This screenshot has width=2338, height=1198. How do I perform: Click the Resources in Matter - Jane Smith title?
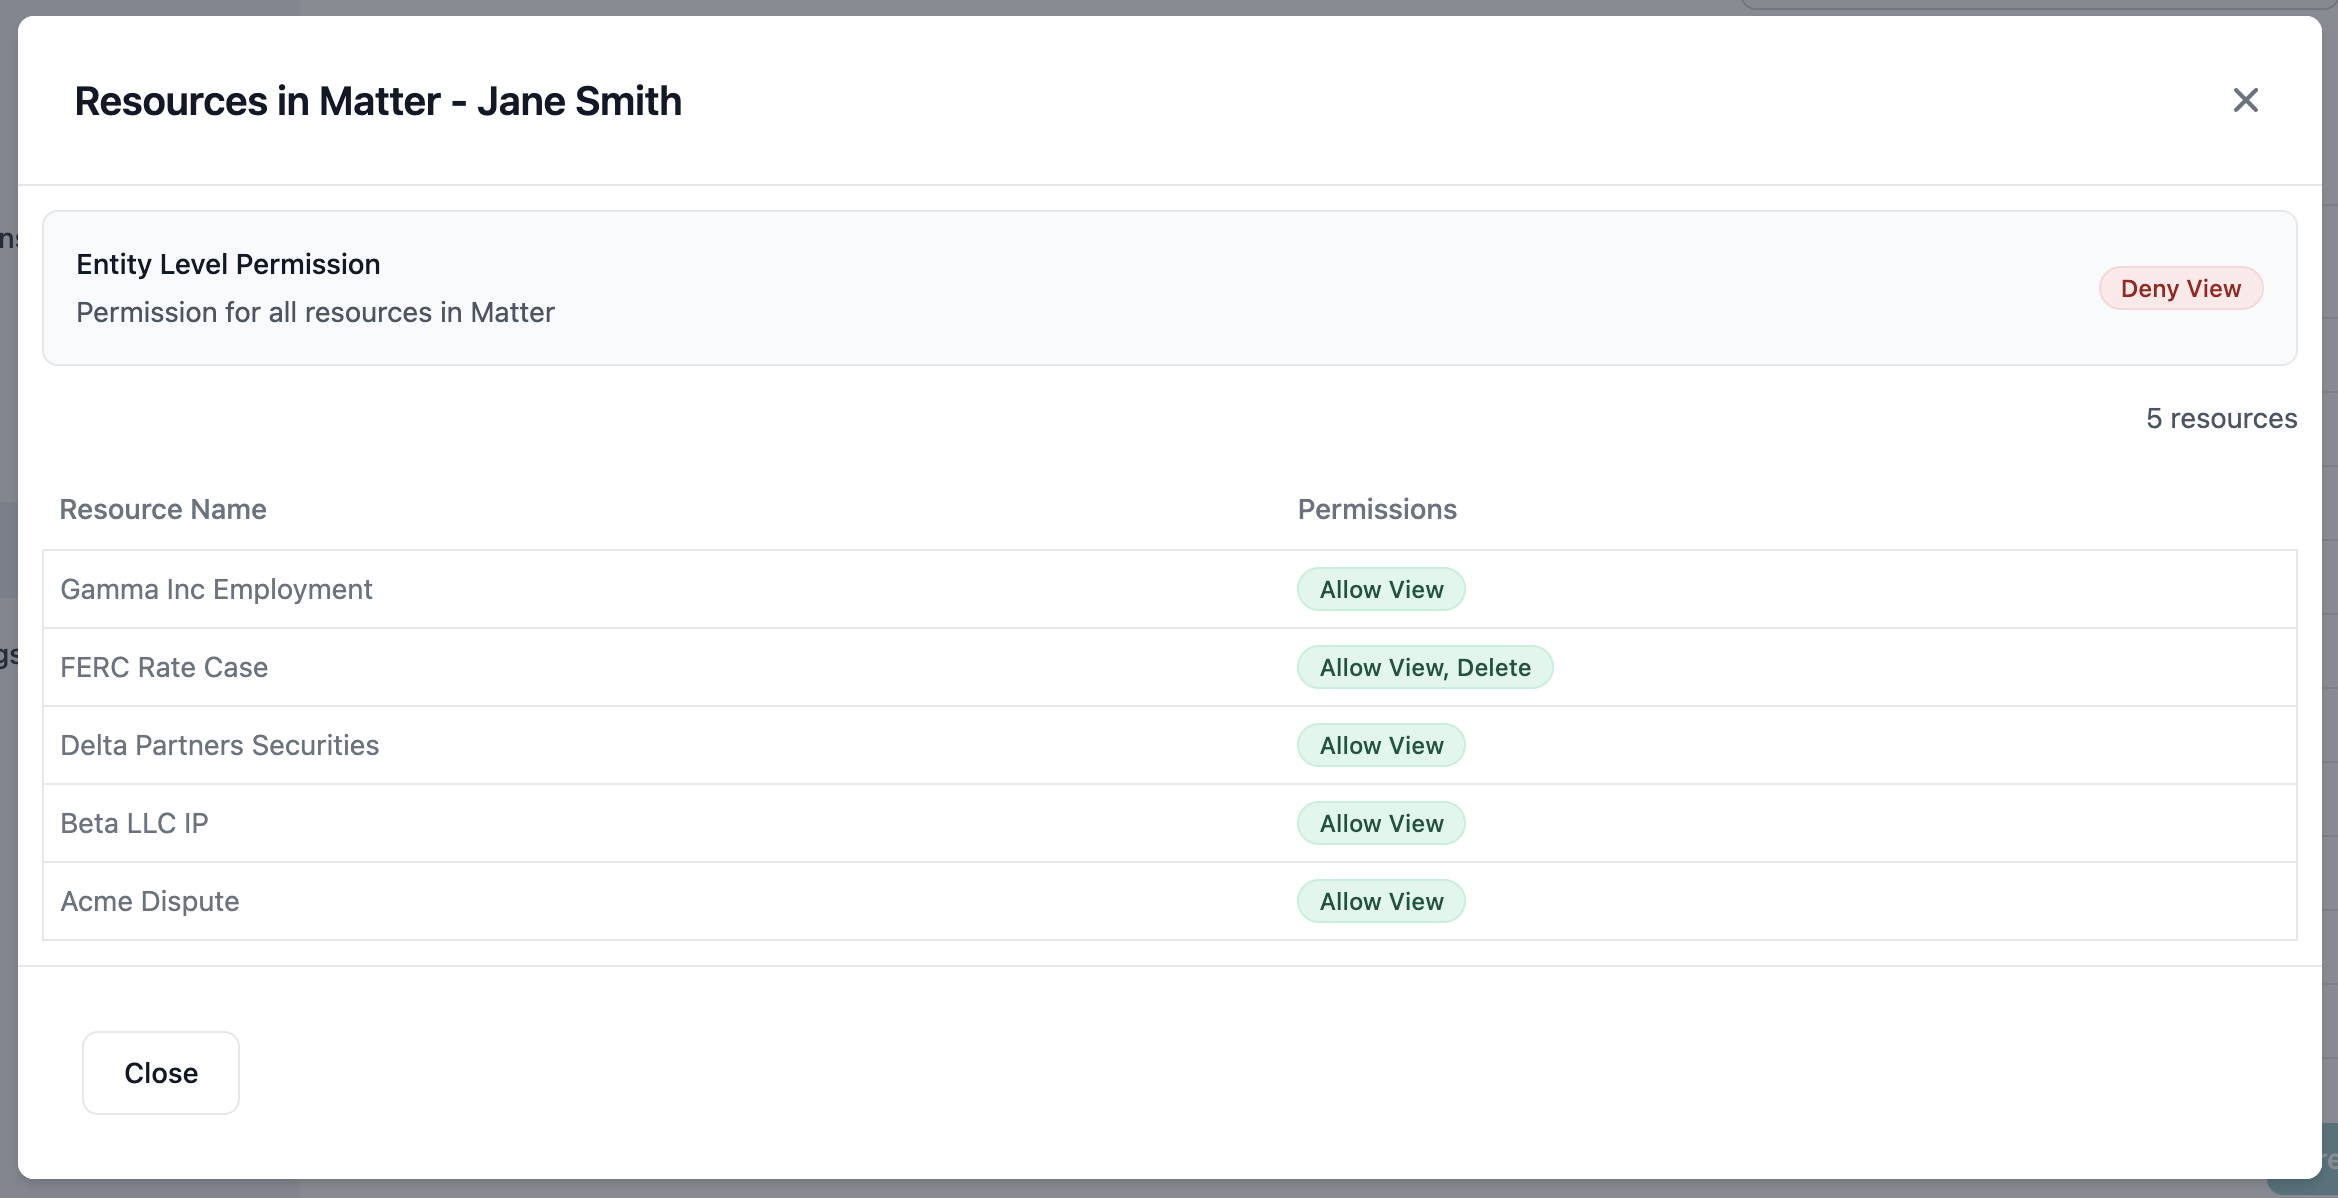point(378,101)
